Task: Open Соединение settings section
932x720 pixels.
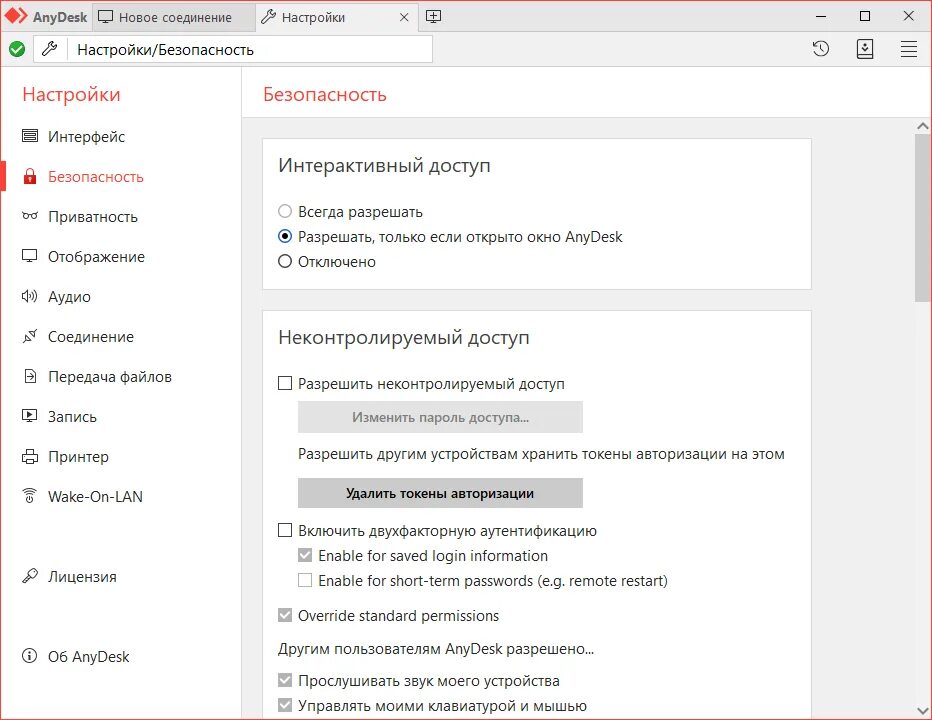Action: click(x=91, y=337)
